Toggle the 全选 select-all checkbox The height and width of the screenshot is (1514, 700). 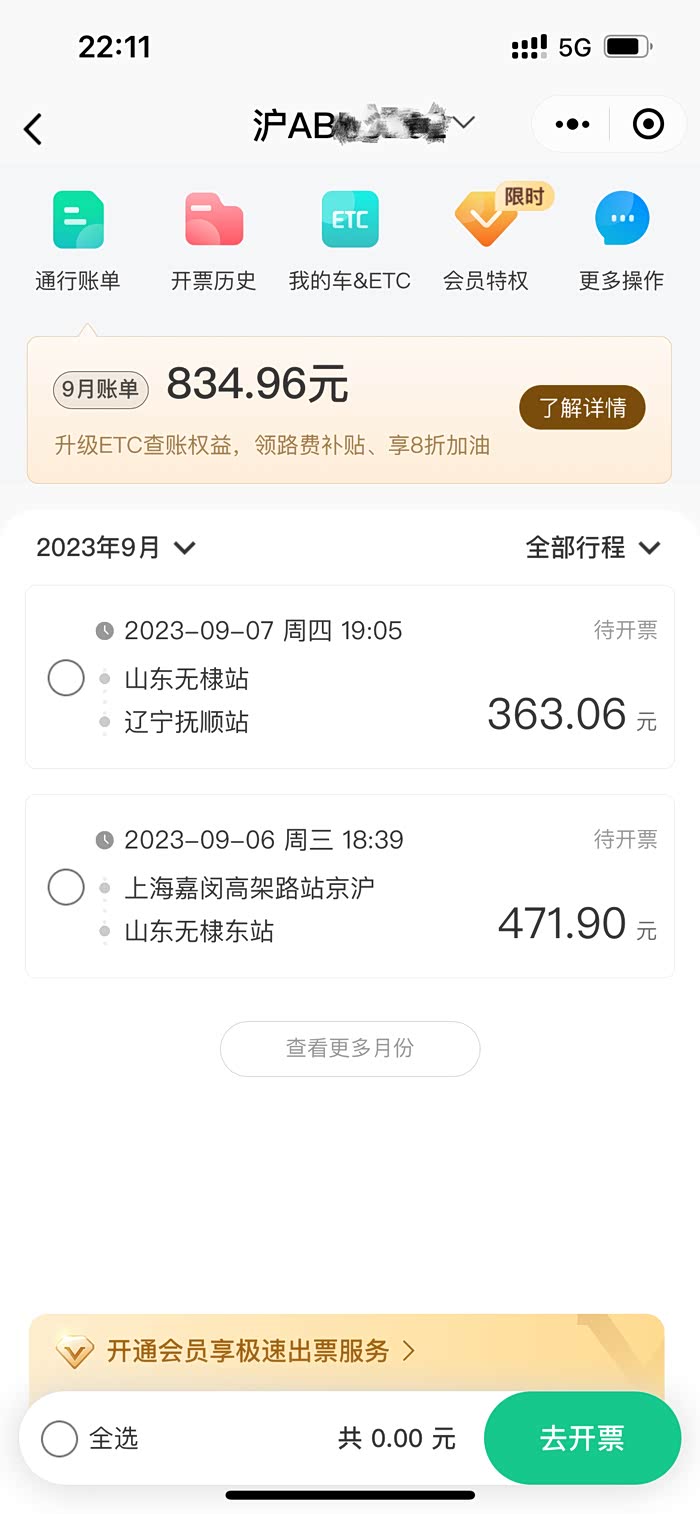click(x=59, y=1439)
